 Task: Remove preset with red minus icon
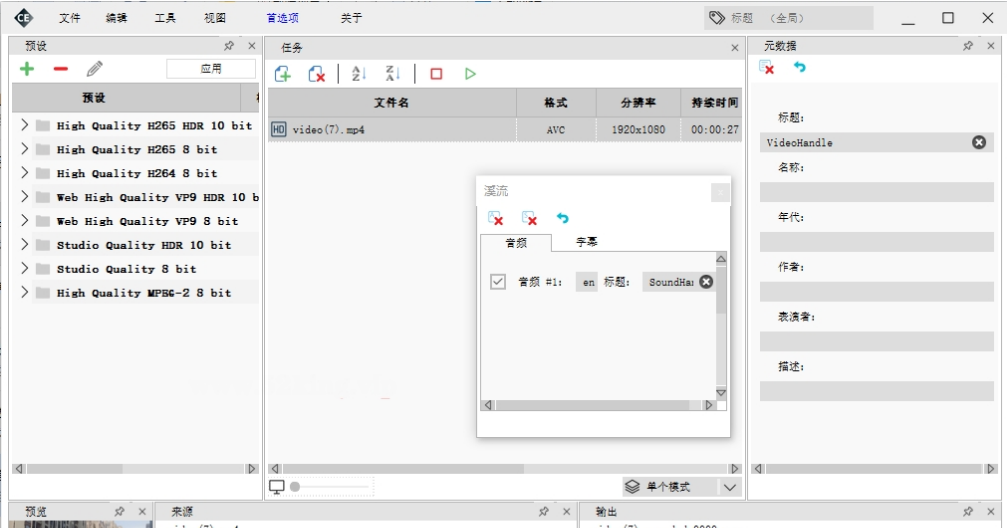61,69
